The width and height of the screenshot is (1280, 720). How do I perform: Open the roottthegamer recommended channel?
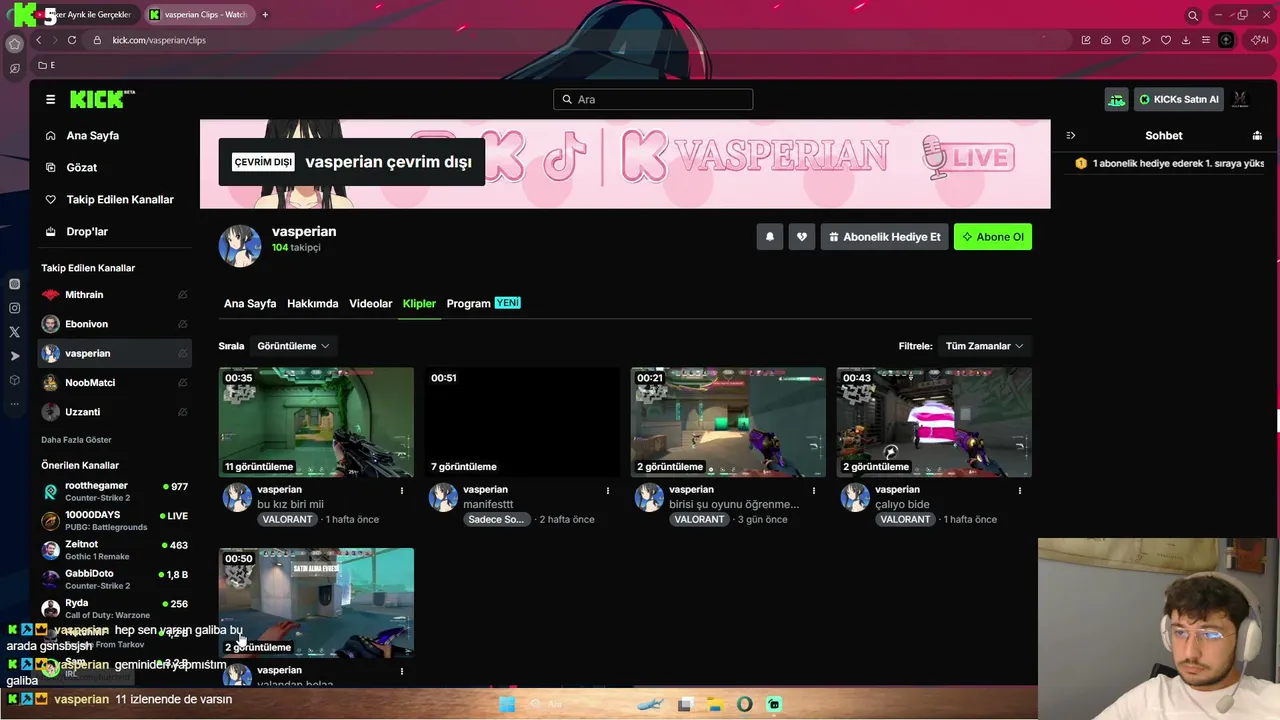click(x=115, y=491)
